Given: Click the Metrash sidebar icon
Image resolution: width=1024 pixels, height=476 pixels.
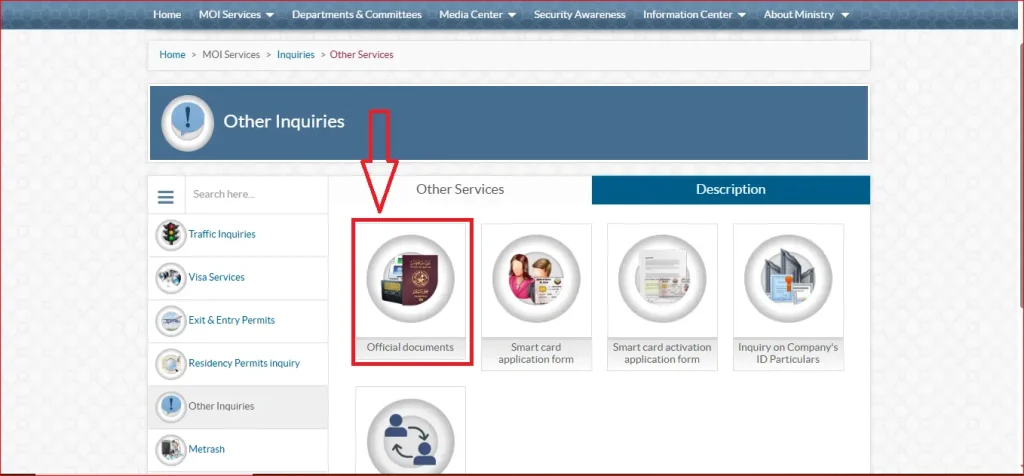Looking at the screenshot, I should [x=171, y=450].
